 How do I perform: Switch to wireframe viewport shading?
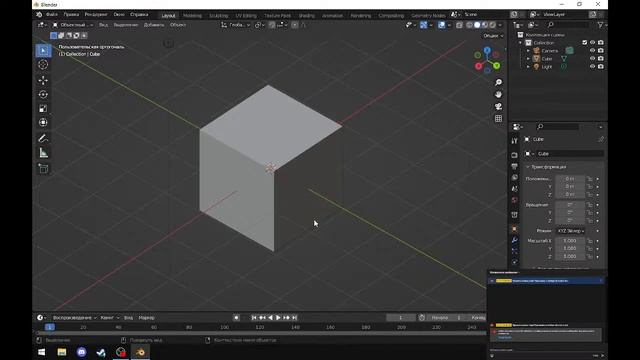point(469,25)
